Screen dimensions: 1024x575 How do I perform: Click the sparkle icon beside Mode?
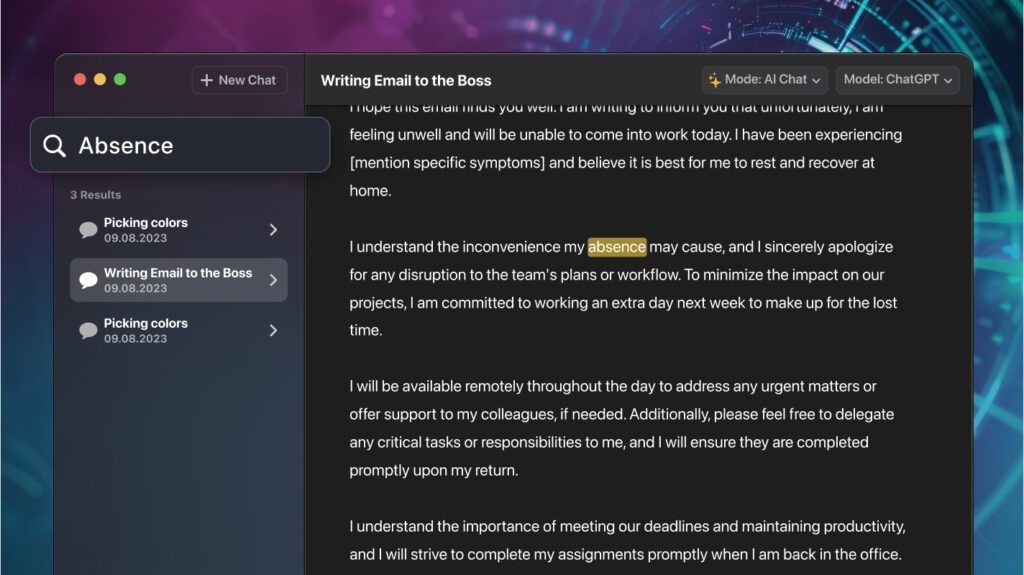pos(714,80)
